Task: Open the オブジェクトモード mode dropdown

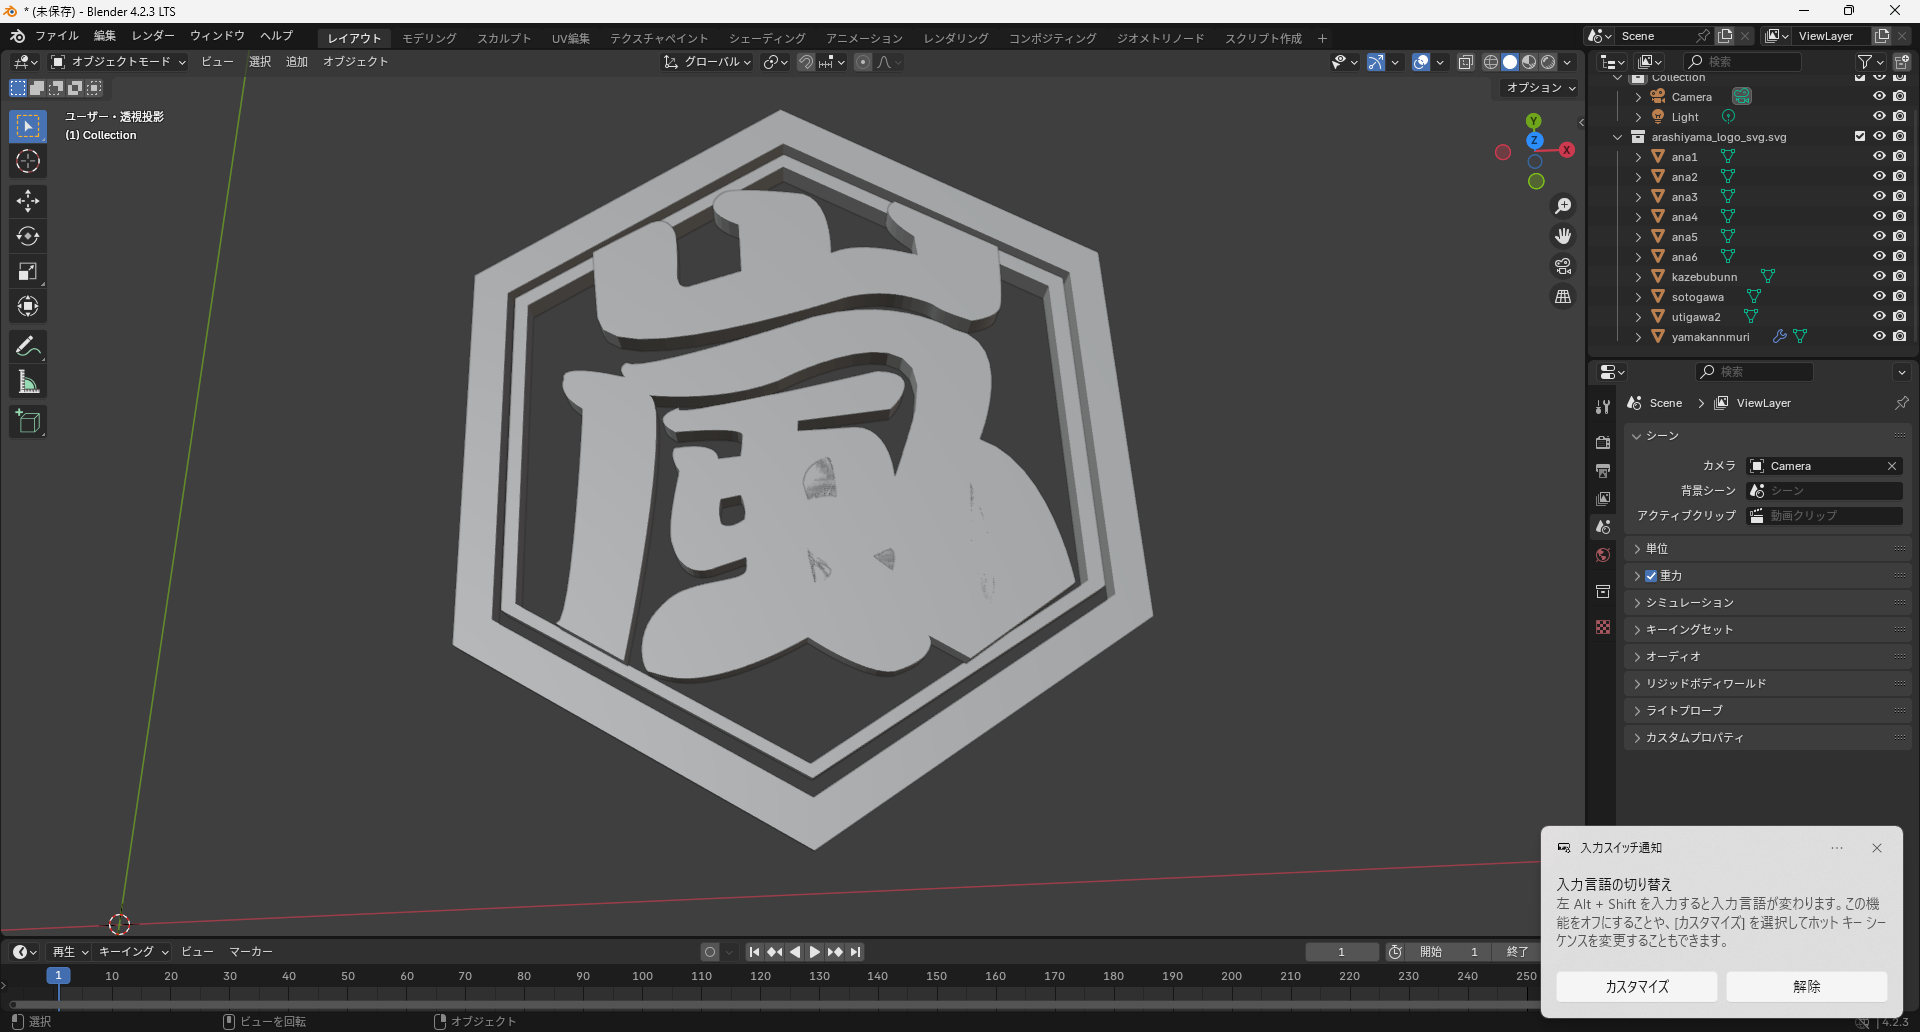Action: click(119, 62)
